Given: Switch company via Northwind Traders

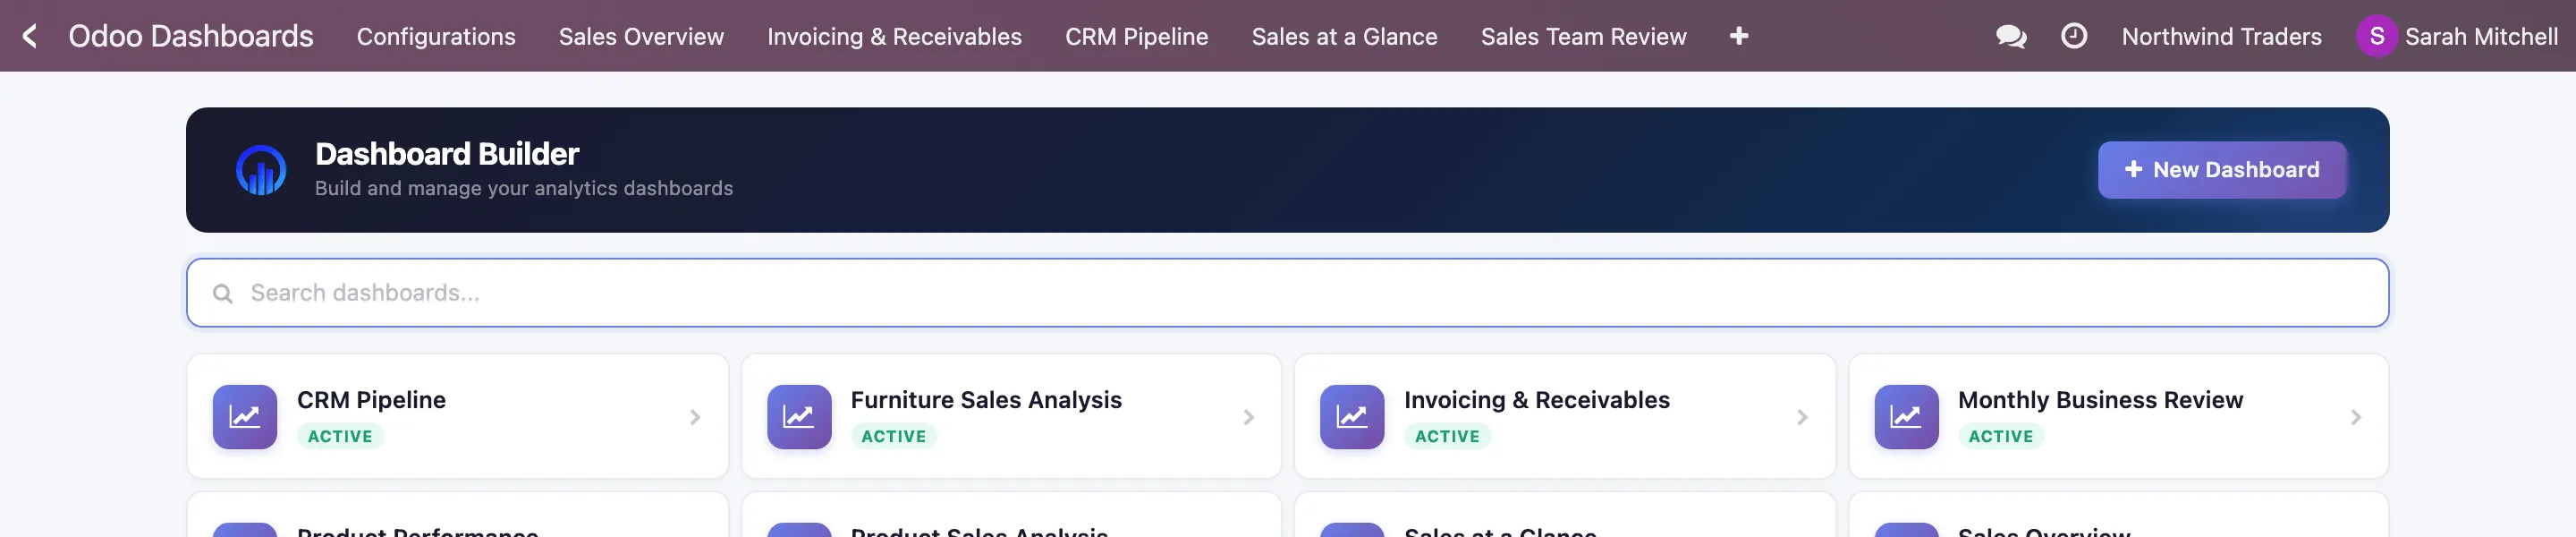Looking at the screenshot, I should pos(2222,36).
